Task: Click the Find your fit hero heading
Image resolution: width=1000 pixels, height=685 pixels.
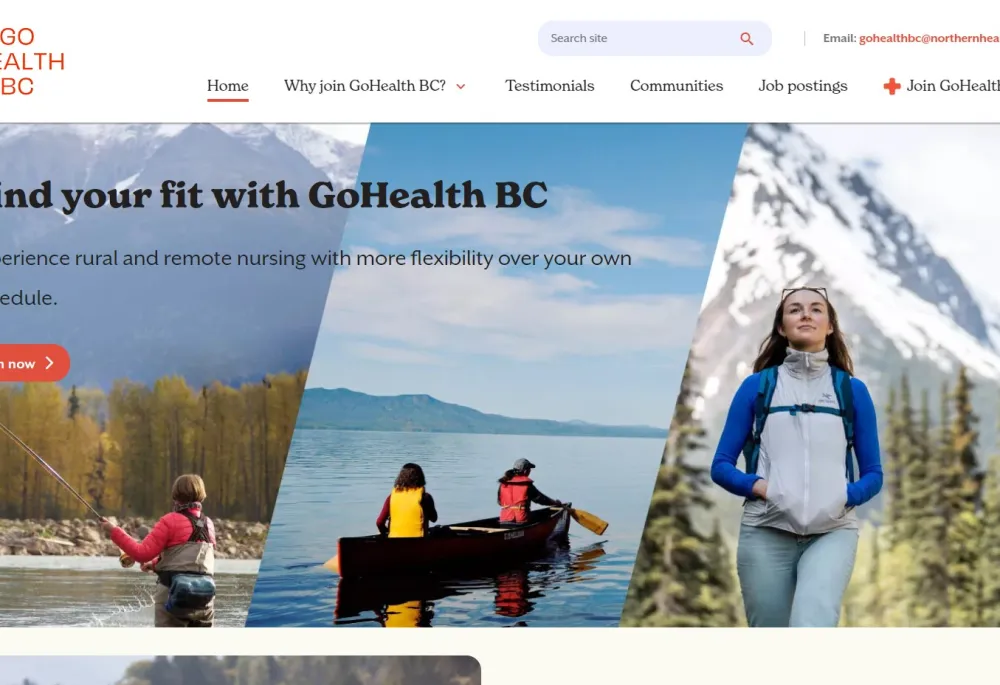Action: coord(273,195)
